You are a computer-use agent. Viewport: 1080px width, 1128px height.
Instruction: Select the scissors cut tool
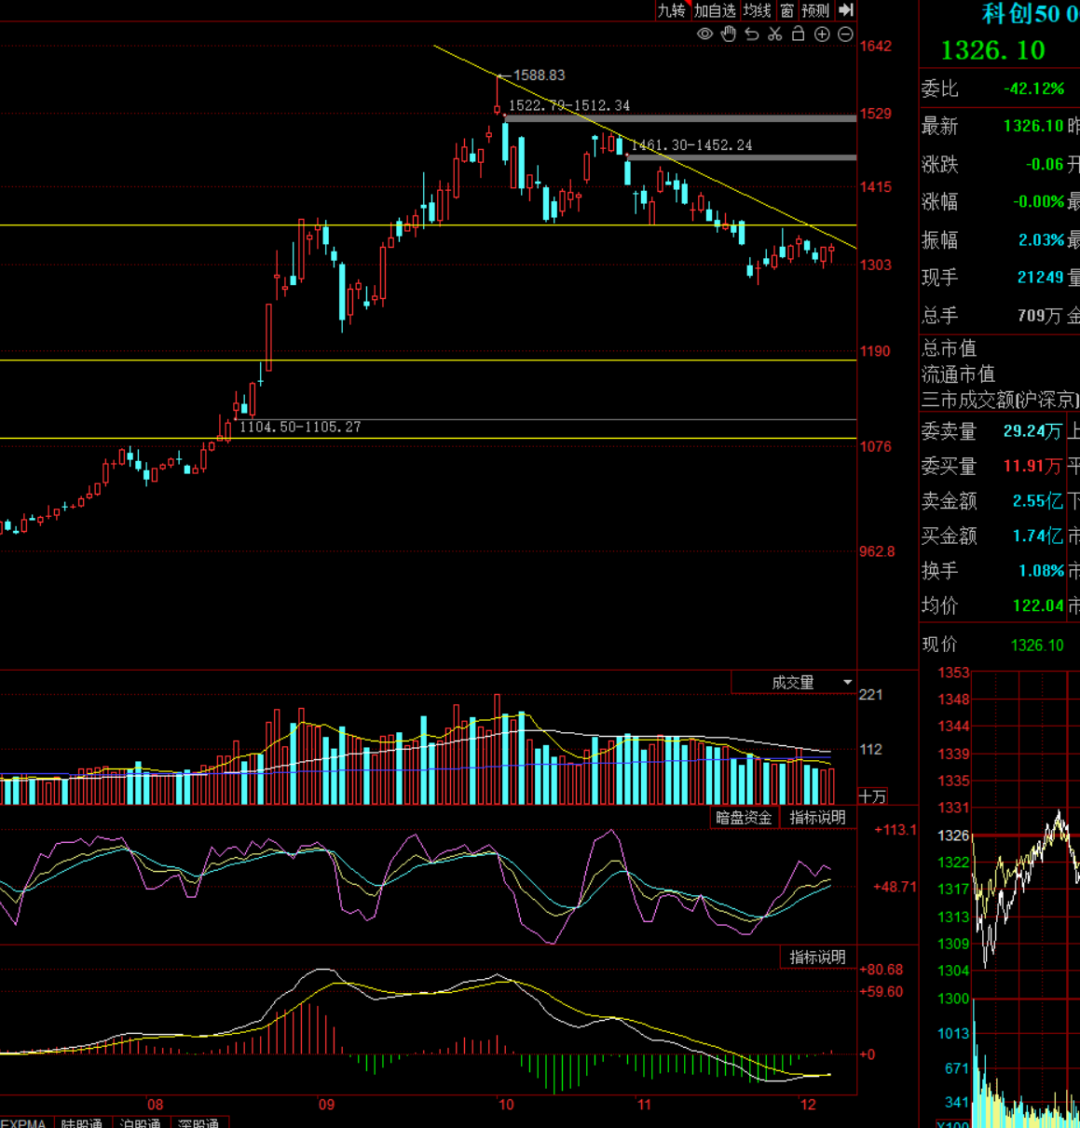pos(775,34)
